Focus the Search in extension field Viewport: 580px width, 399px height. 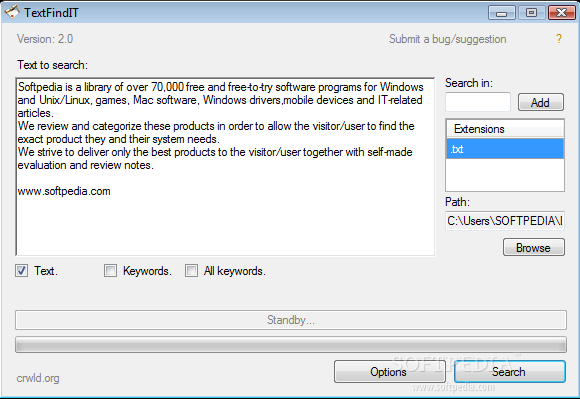[x=478, y=102]
